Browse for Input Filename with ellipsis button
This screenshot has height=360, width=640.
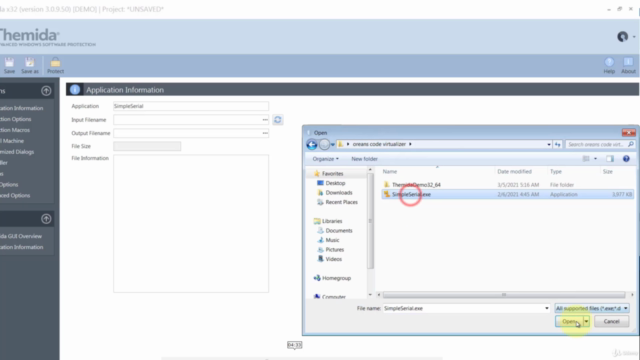265,120
